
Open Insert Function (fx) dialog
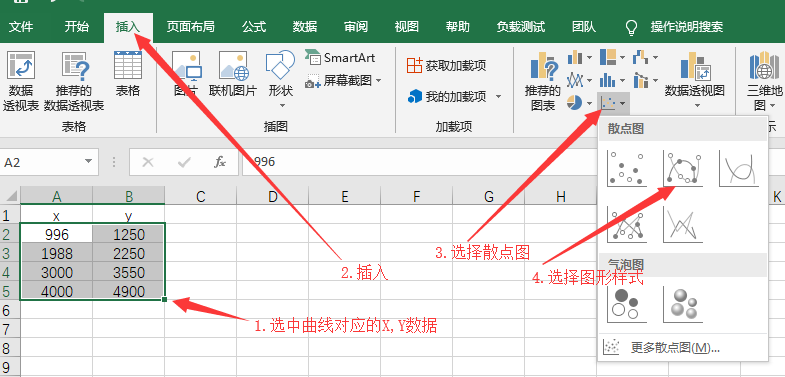tap(220, 162)
